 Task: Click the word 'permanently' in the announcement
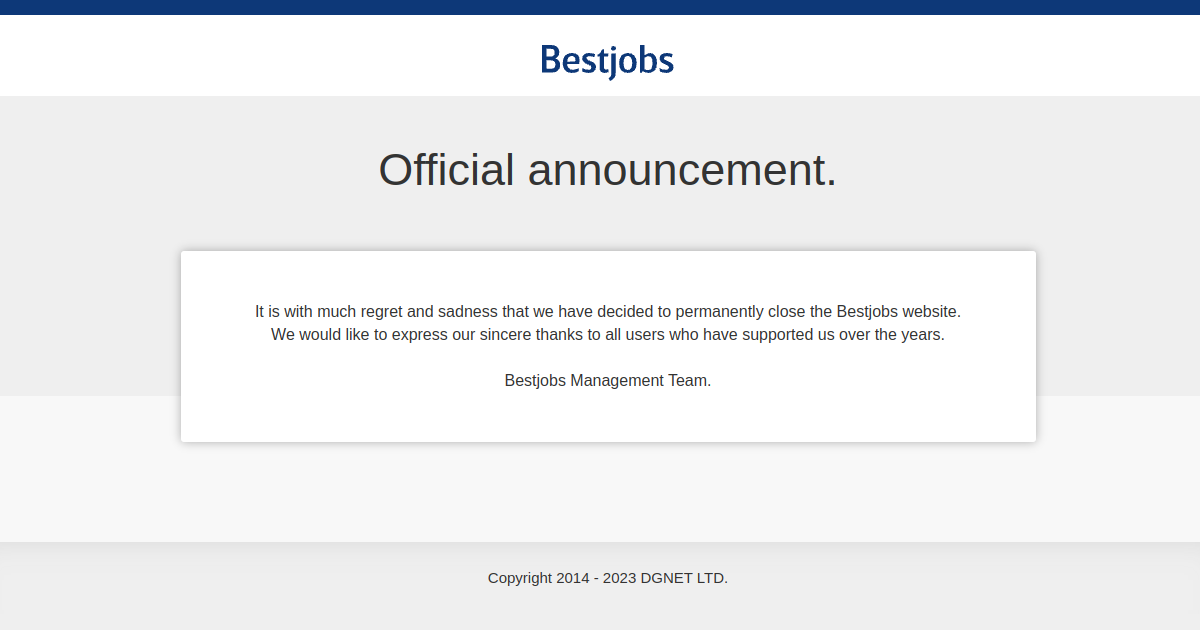click(719, 311)
